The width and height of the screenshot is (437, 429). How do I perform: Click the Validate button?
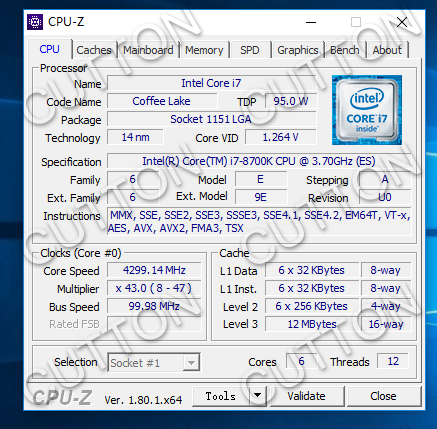tap(307, 396)
